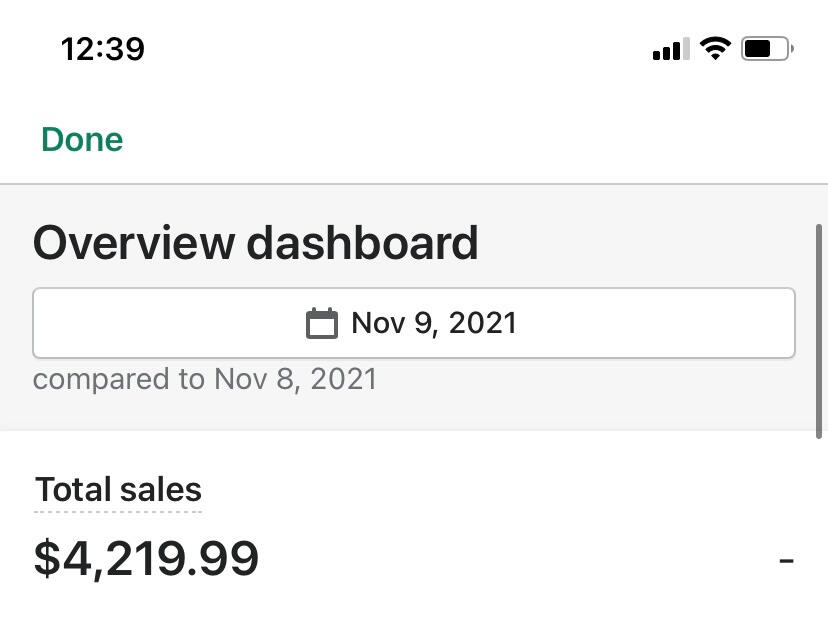Click the Overview dashboard heading
This screenshot has width=828, height=630.
click(x=256, y=243)
